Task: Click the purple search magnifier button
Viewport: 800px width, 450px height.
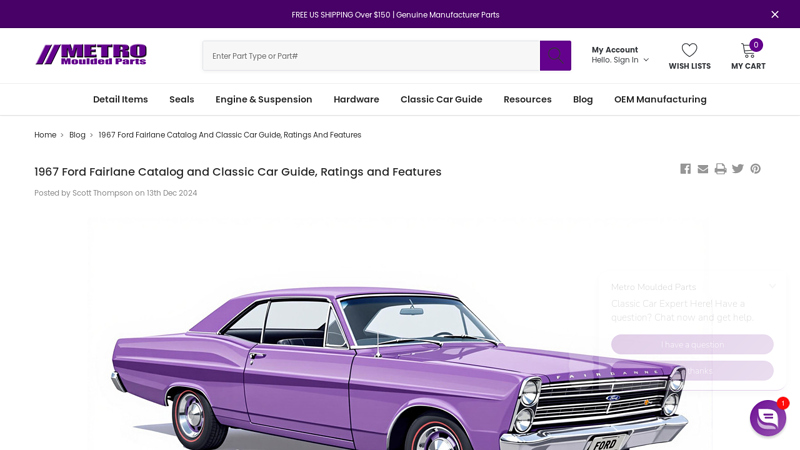Action: click(x=555, y=56)
